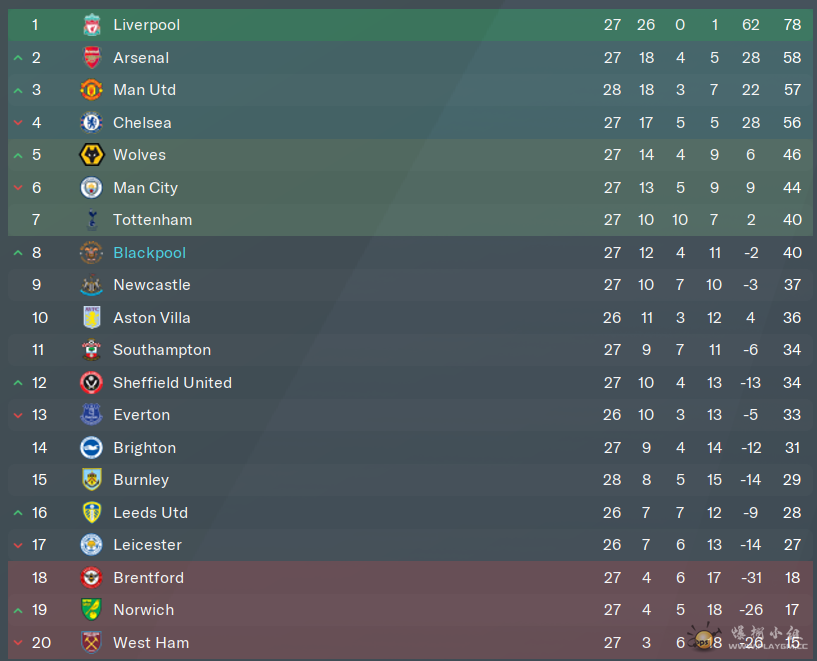
Task: Click Liverpool's 78 points value
Action: coord(792,25)
